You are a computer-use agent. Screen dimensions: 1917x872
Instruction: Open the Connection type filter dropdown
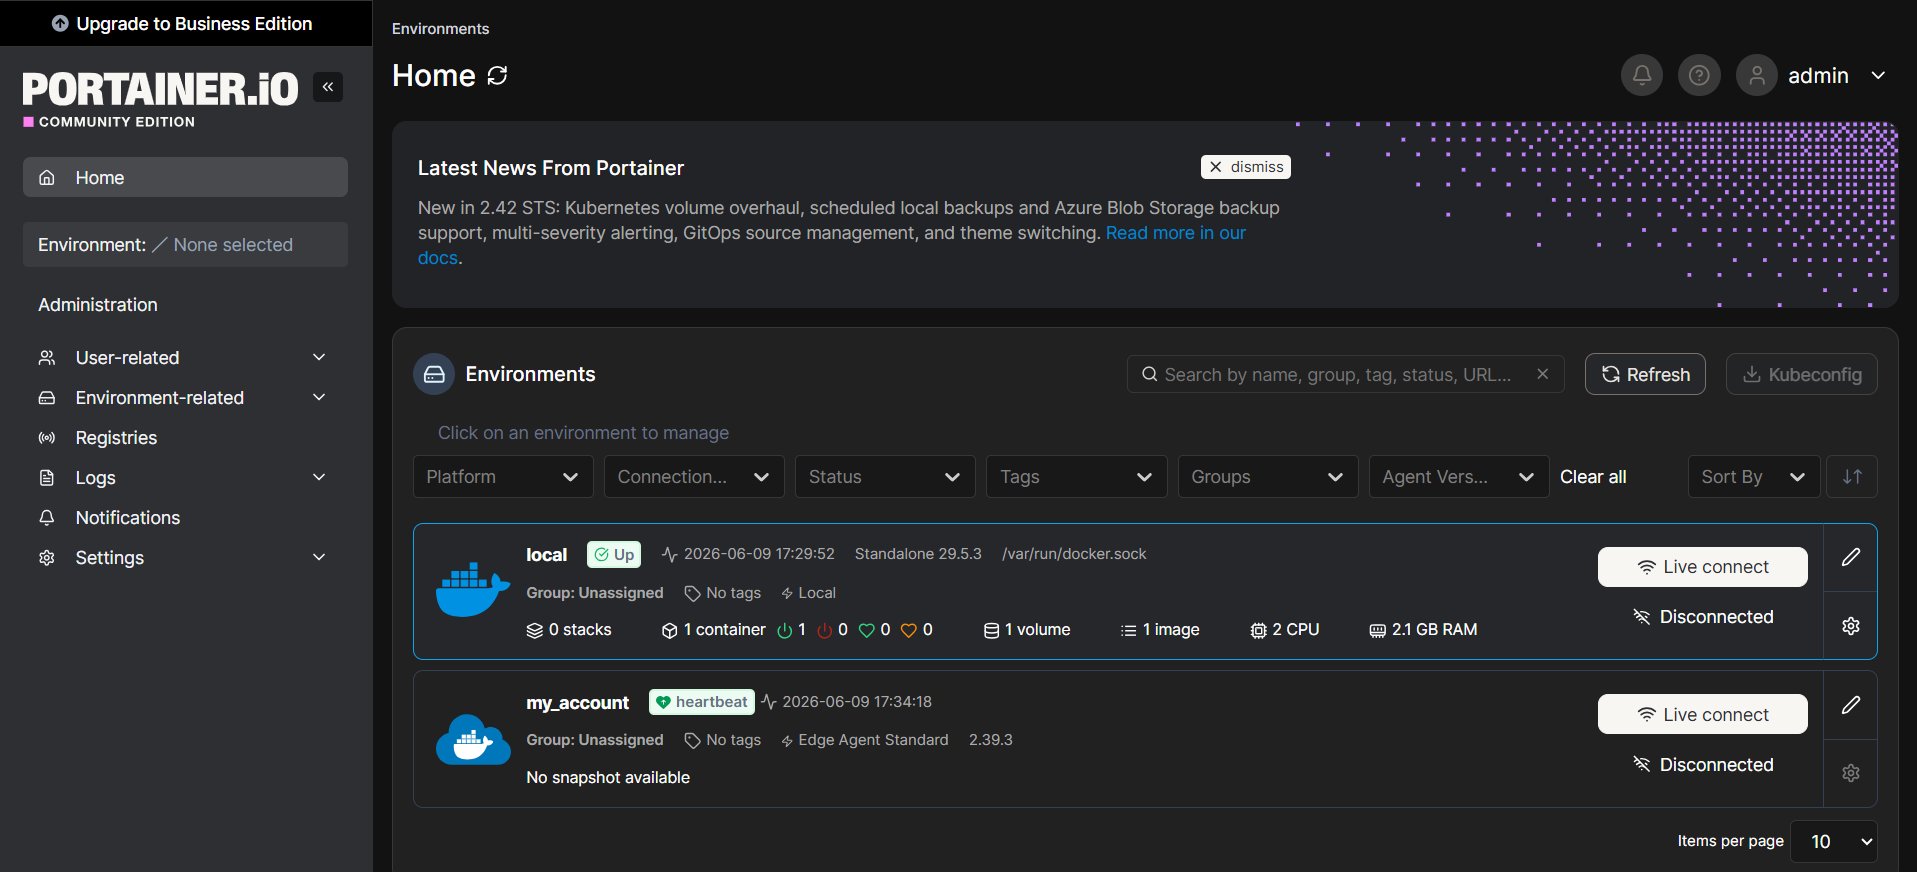tap(694, 477)
